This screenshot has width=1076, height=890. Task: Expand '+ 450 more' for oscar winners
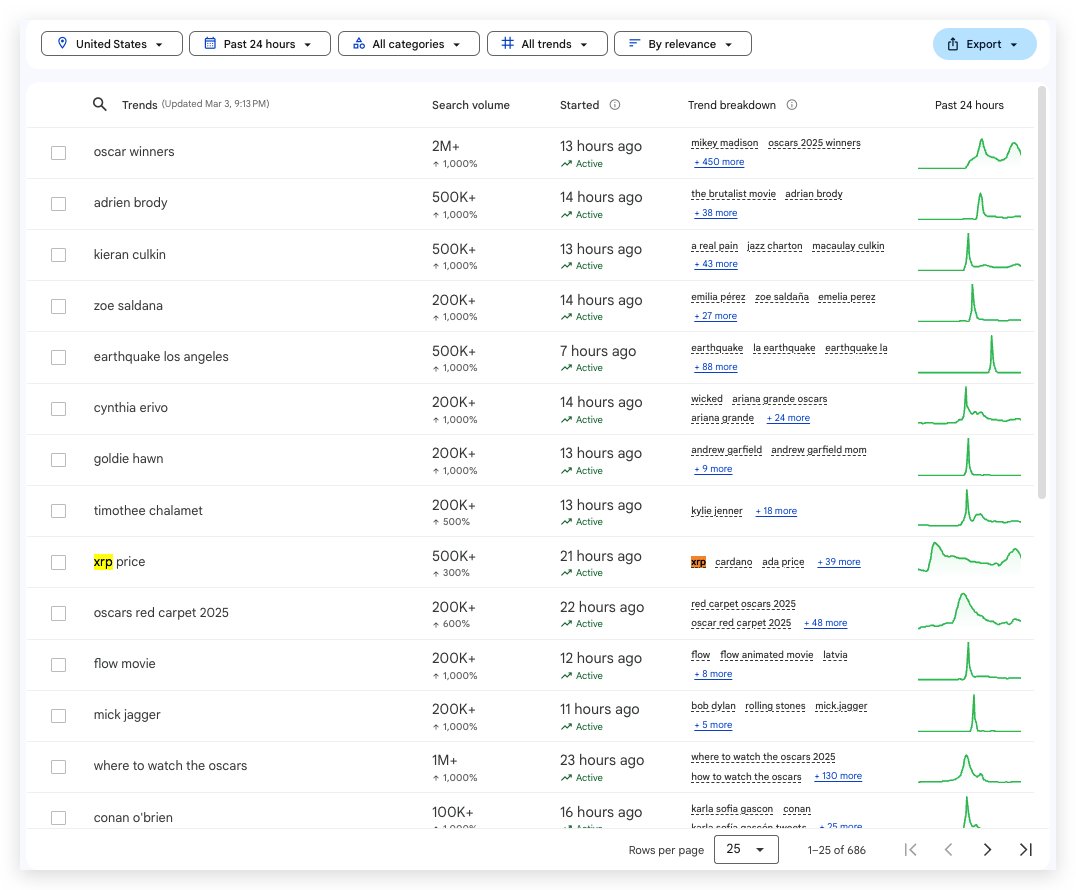point(719,162)
